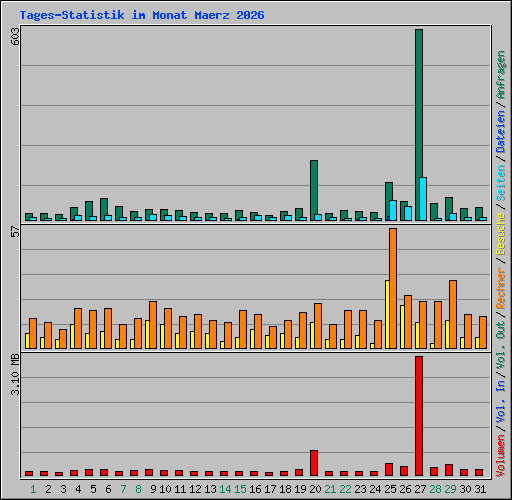Viewport: 512px width, 500px height.
Task: Click the chart title Tages-Statistik im Monat Maerz 2026
Action: click(142, 15)
